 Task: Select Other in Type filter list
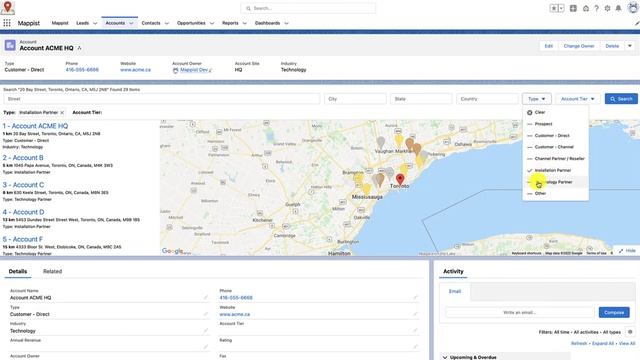(x=556, y=193)
